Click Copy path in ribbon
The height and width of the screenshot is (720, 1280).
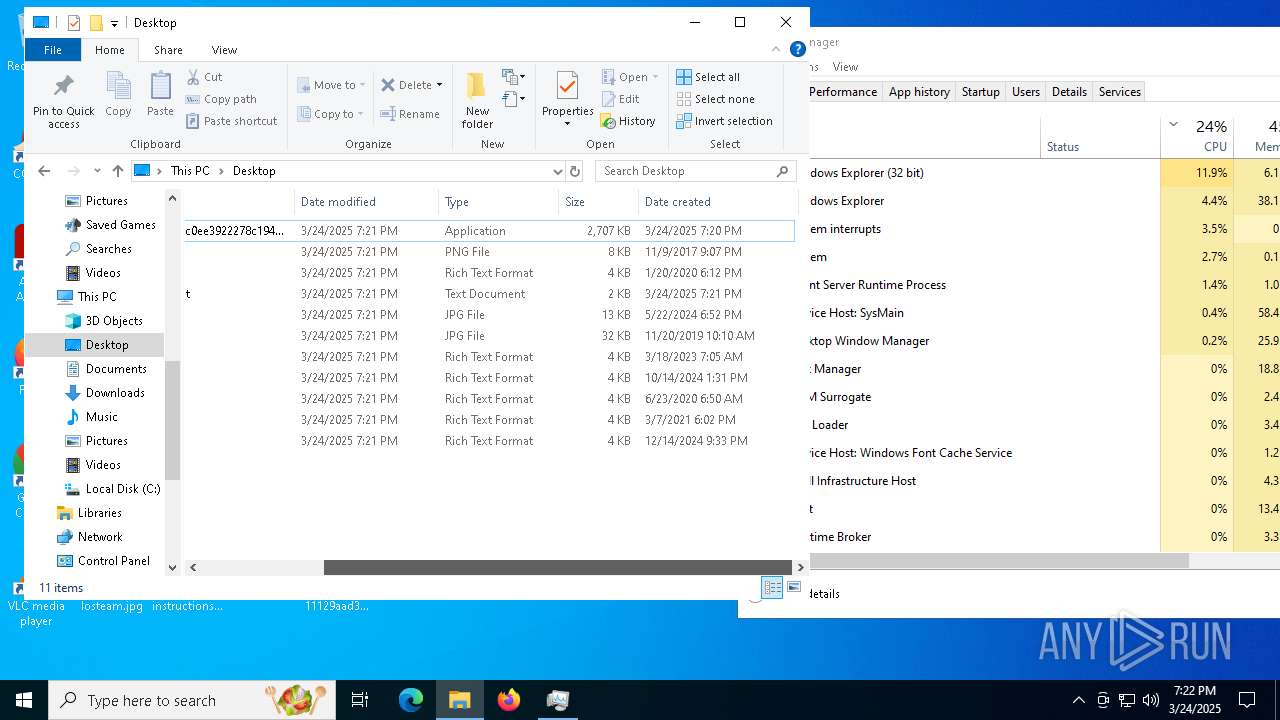click(221, 99)
